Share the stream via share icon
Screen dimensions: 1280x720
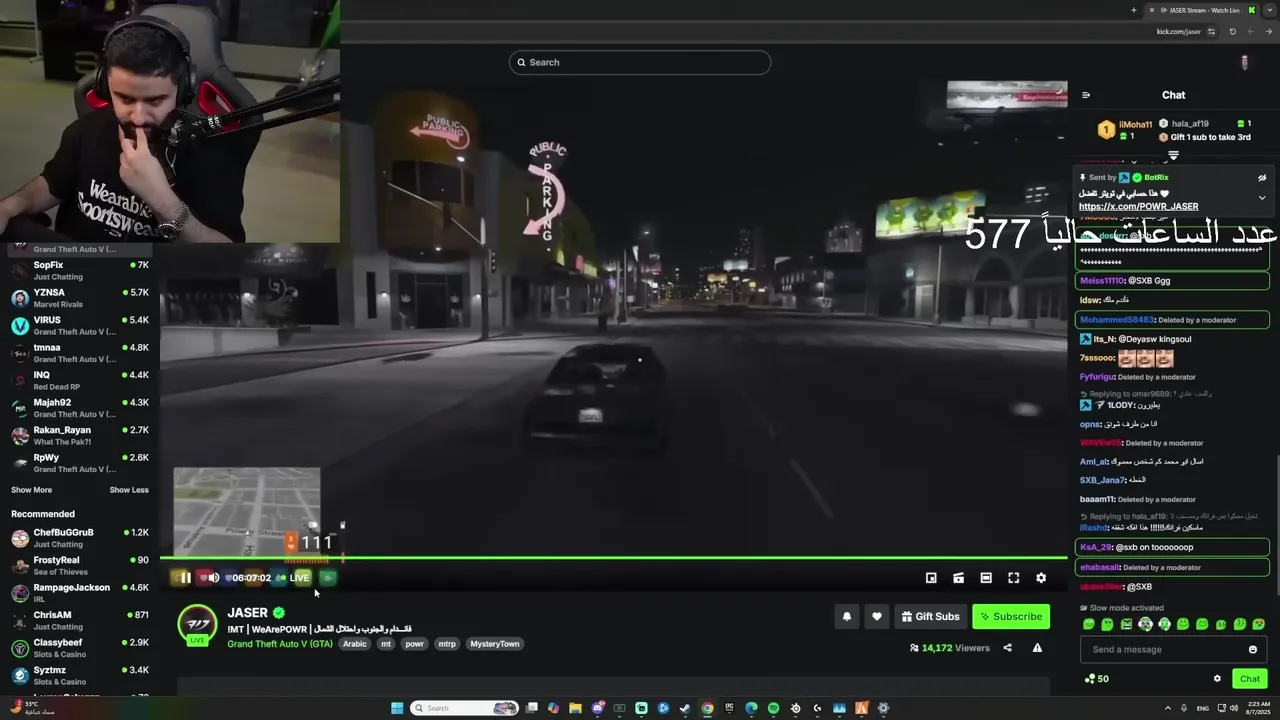[x=1007, y=648]
